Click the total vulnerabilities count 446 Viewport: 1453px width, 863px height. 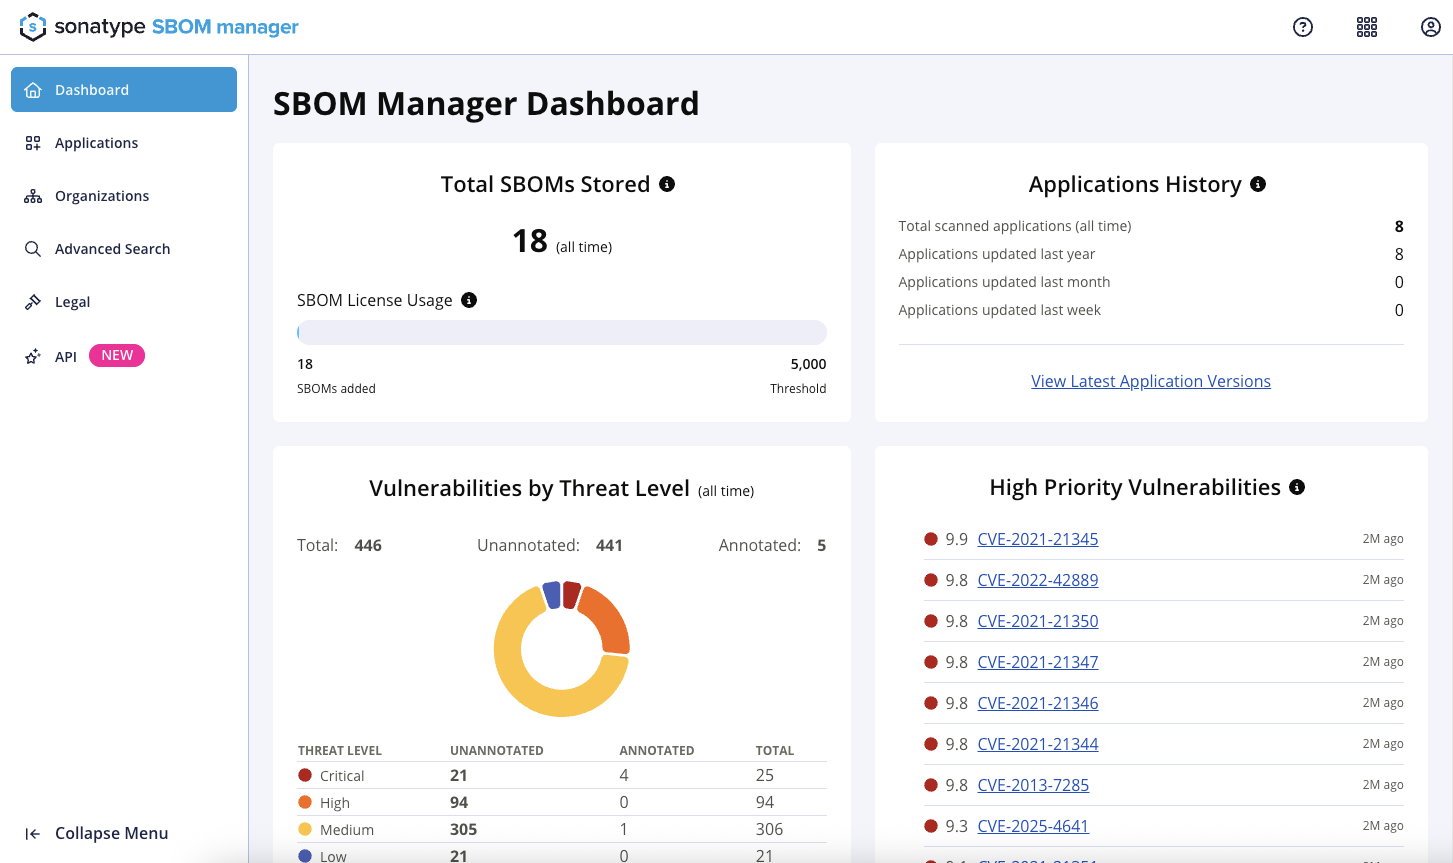point(368,545)
